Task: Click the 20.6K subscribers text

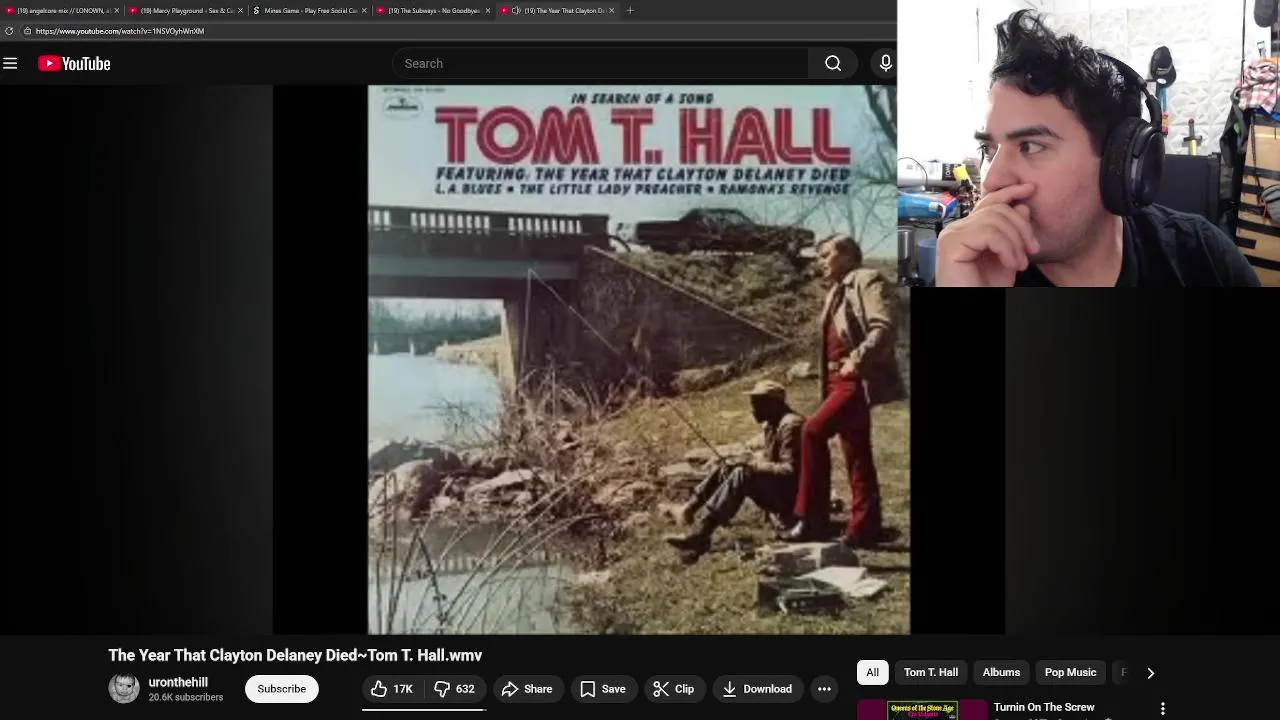Action: click(x=186, y=697)
